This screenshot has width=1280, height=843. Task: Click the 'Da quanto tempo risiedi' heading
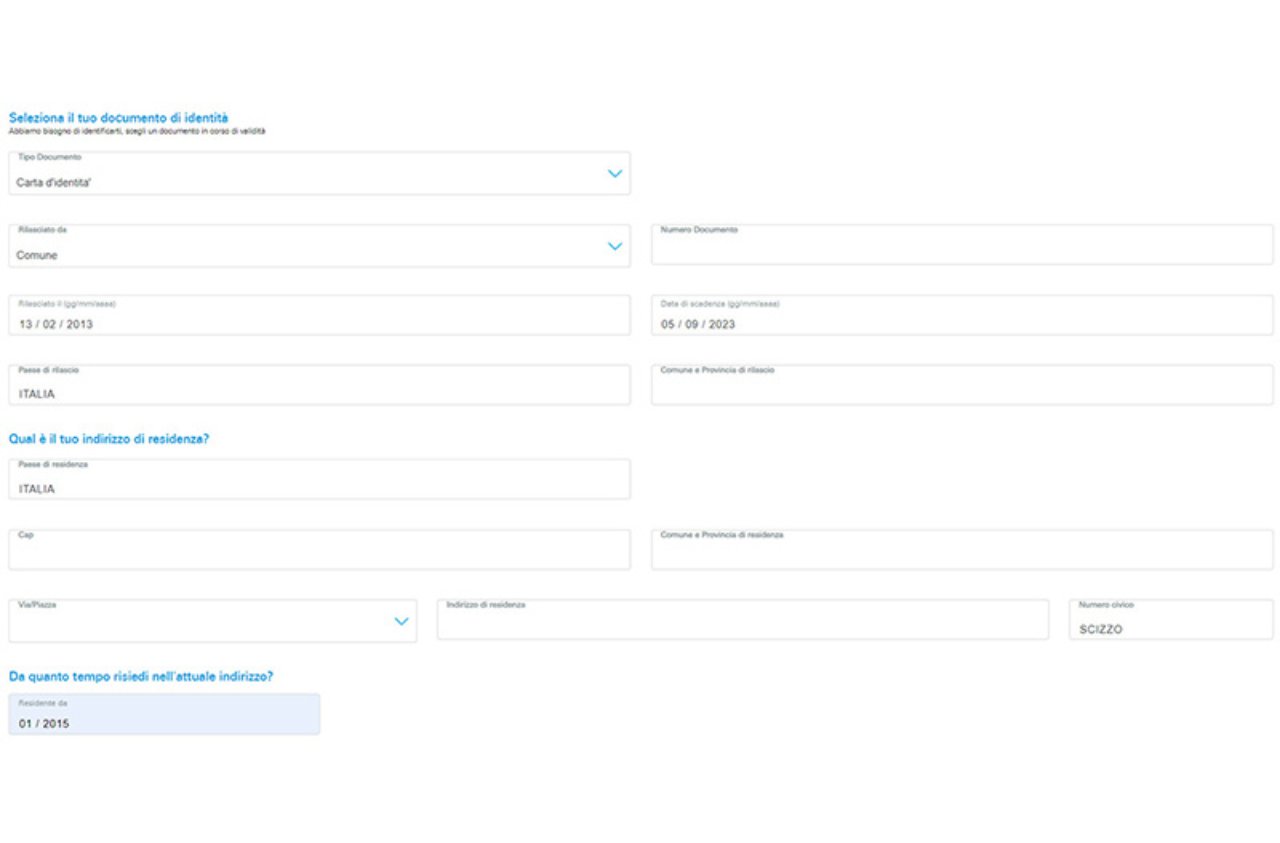pyautogui.click(x=141, y=677)
